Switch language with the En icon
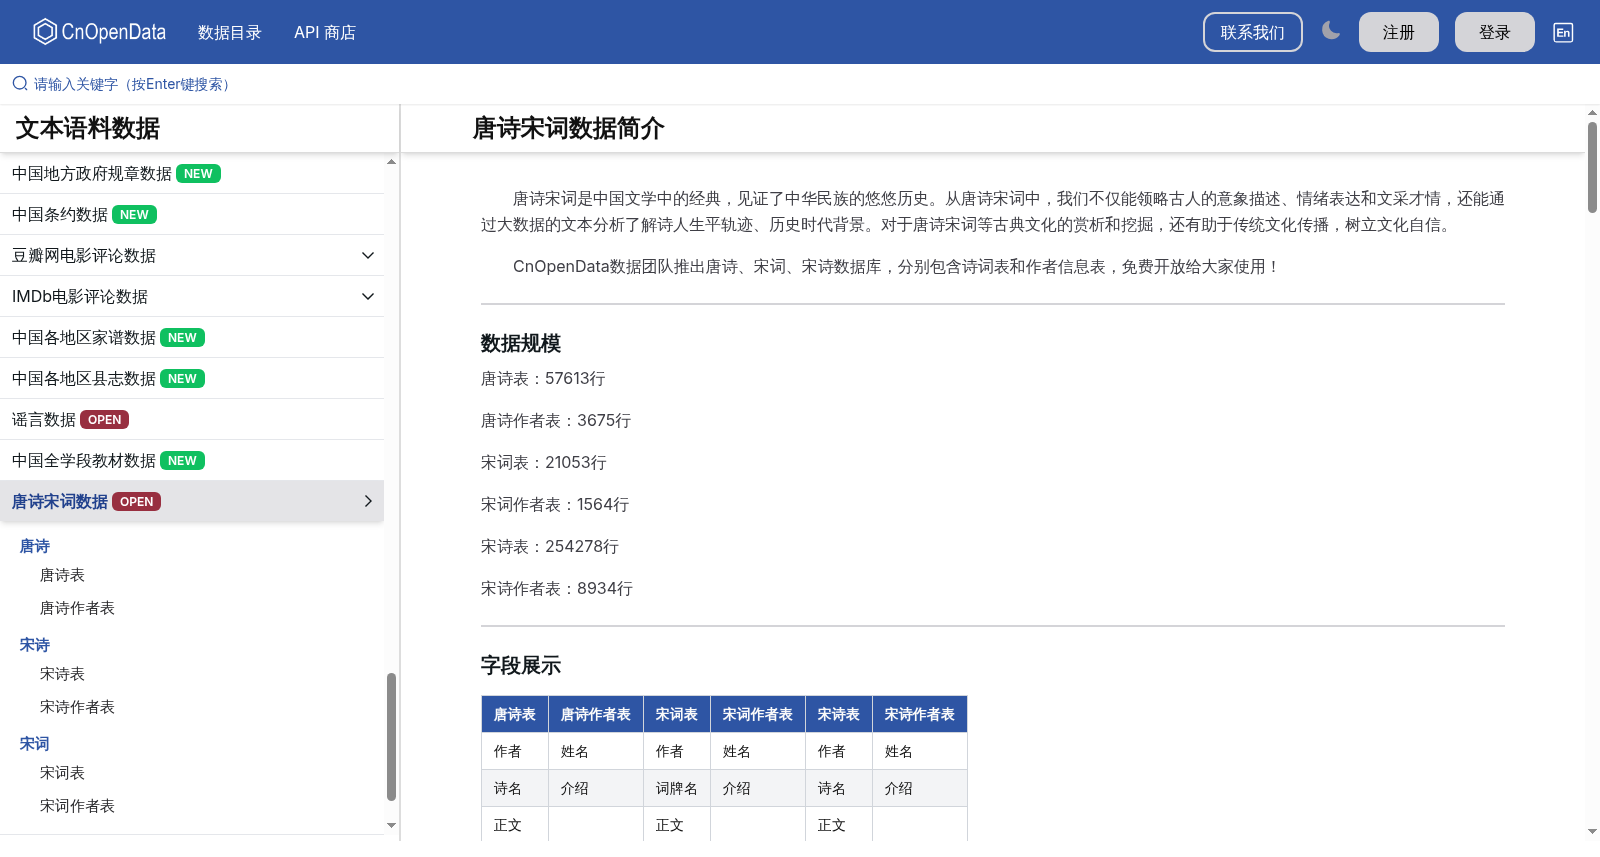Image resolution: width=1600 pixels, height=857 pixels. pyautogui.click(x=1563, y=32)
